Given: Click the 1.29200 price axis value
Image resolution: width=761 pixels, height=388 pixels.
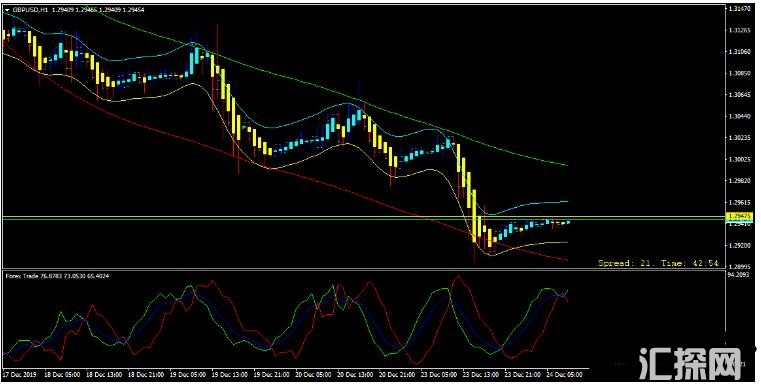Looking at the screenshot, I should (x=739, y=246).
